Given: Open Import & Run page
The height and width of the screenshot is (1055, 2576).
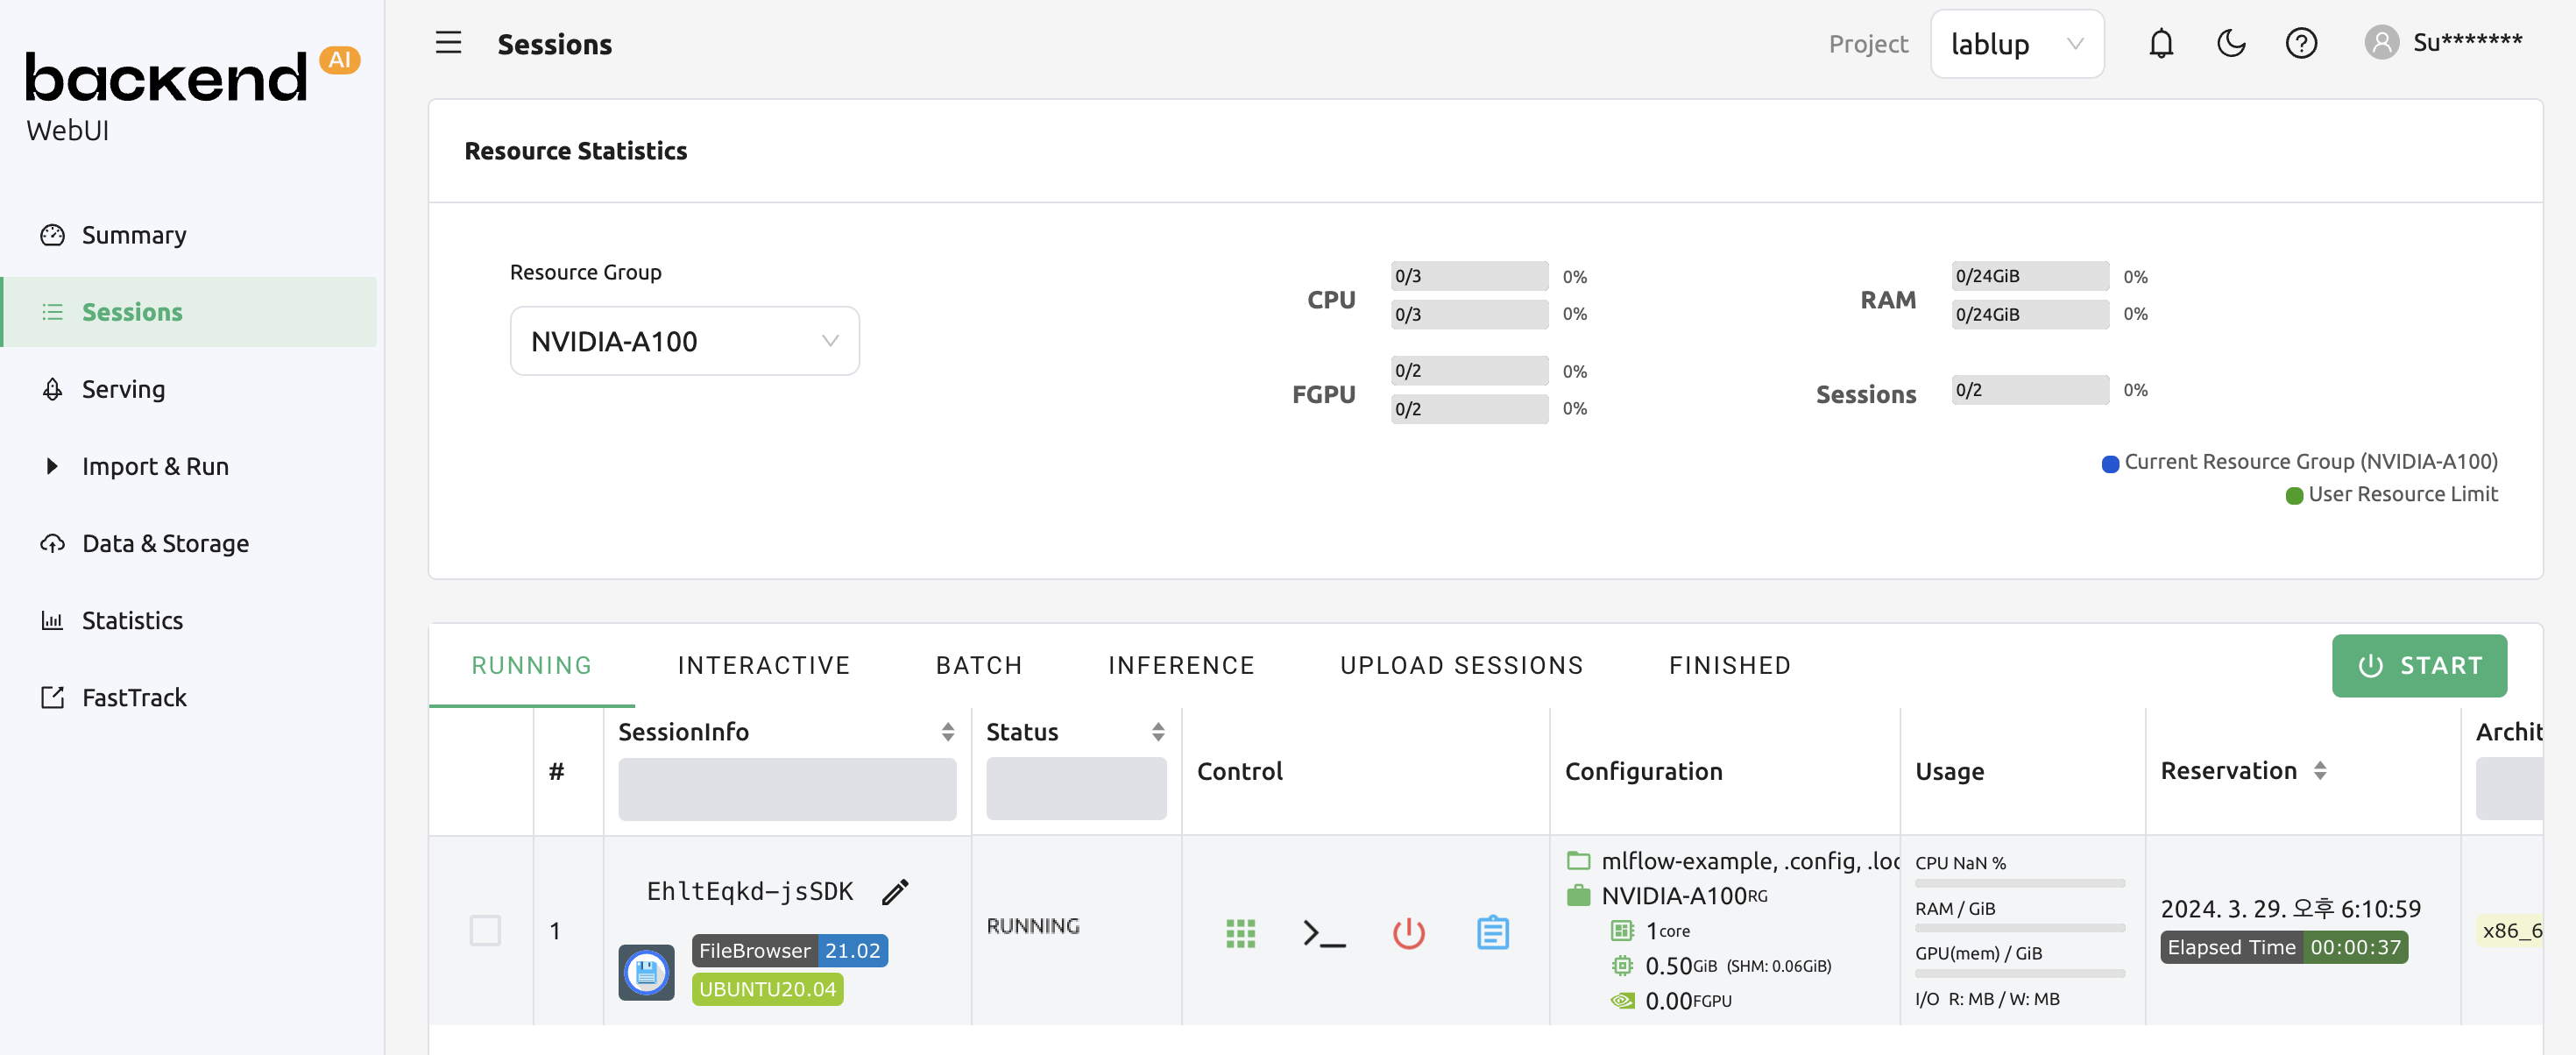Looking at the screenshot, I should click(155, 466).
